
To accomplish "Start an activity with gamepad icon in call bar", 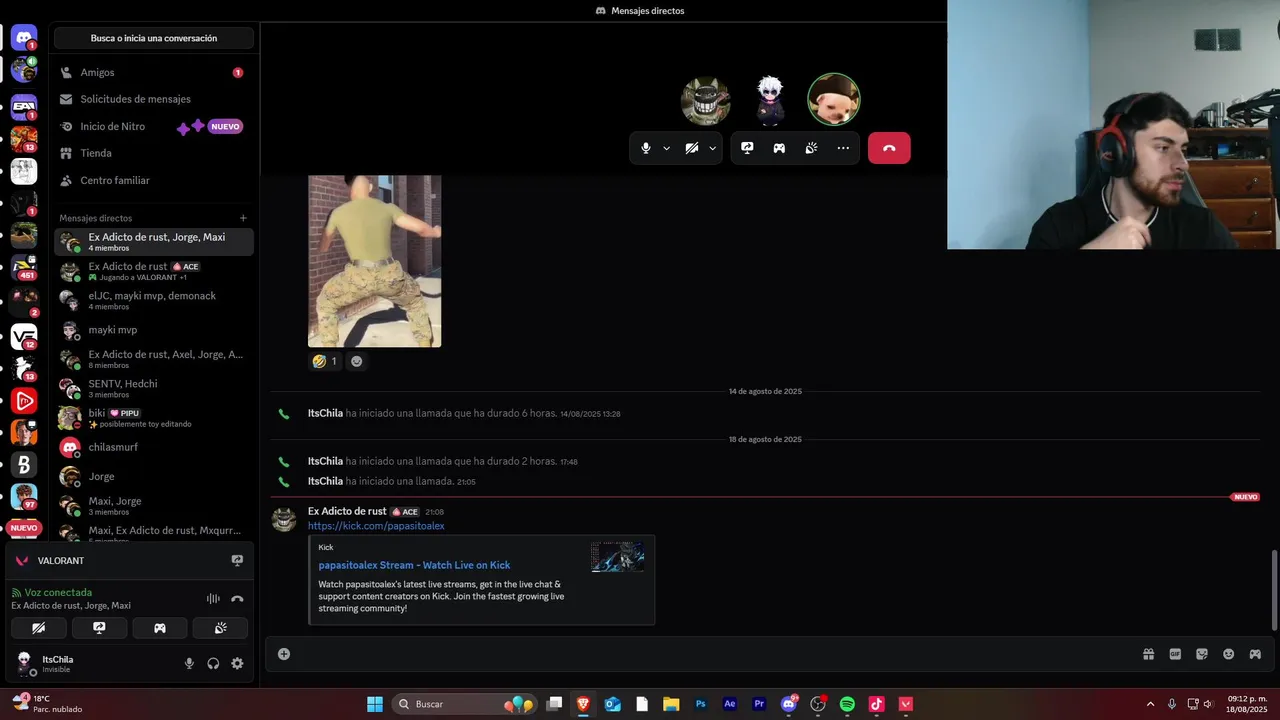I will click(779, 148).
